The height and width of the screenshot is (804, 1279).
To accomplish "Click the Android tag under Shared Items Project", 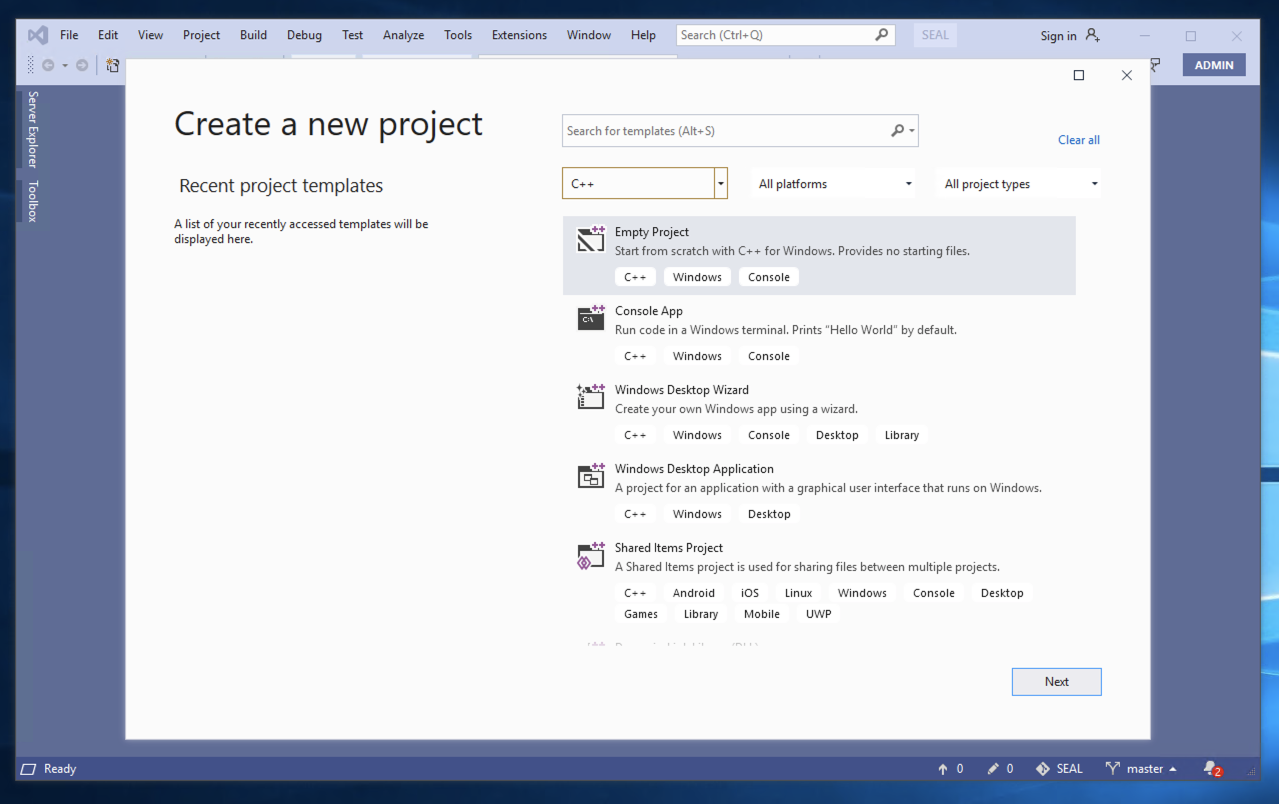I will [693, 593].
